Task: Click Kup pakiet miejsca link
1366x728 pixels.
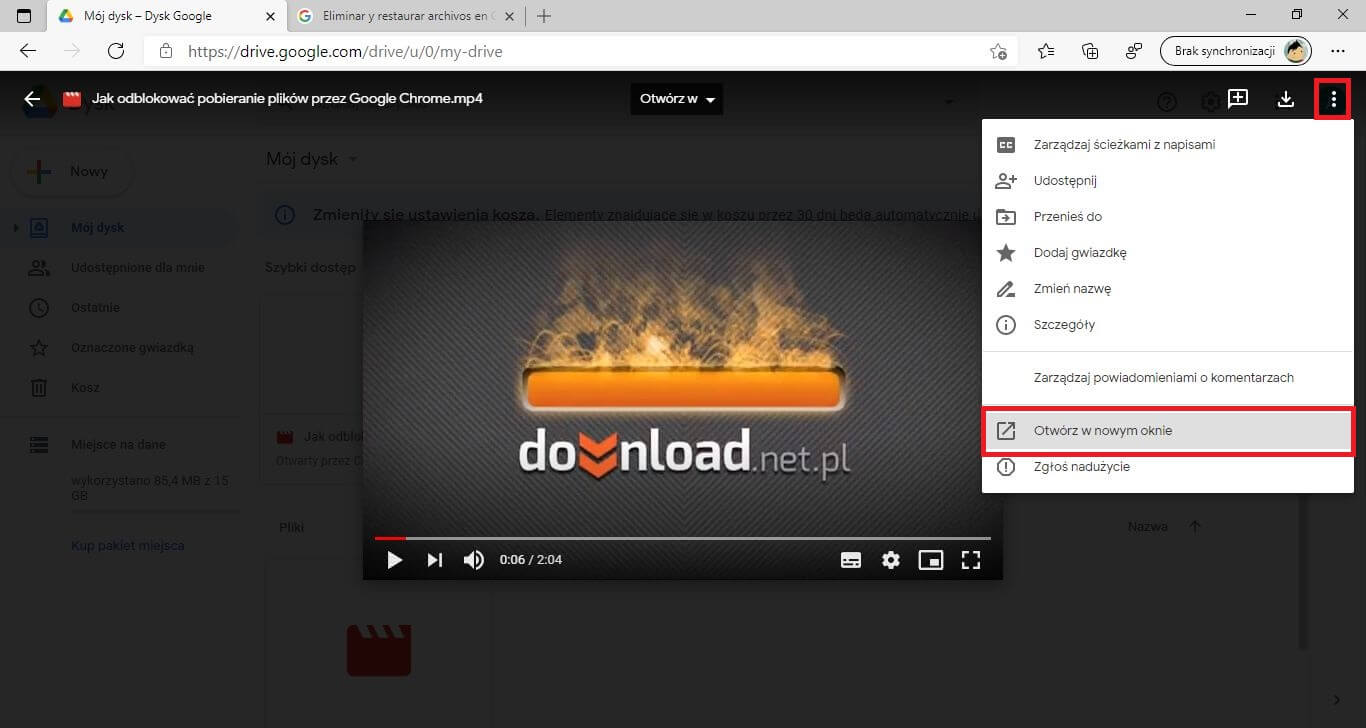Action: [127, 546]
